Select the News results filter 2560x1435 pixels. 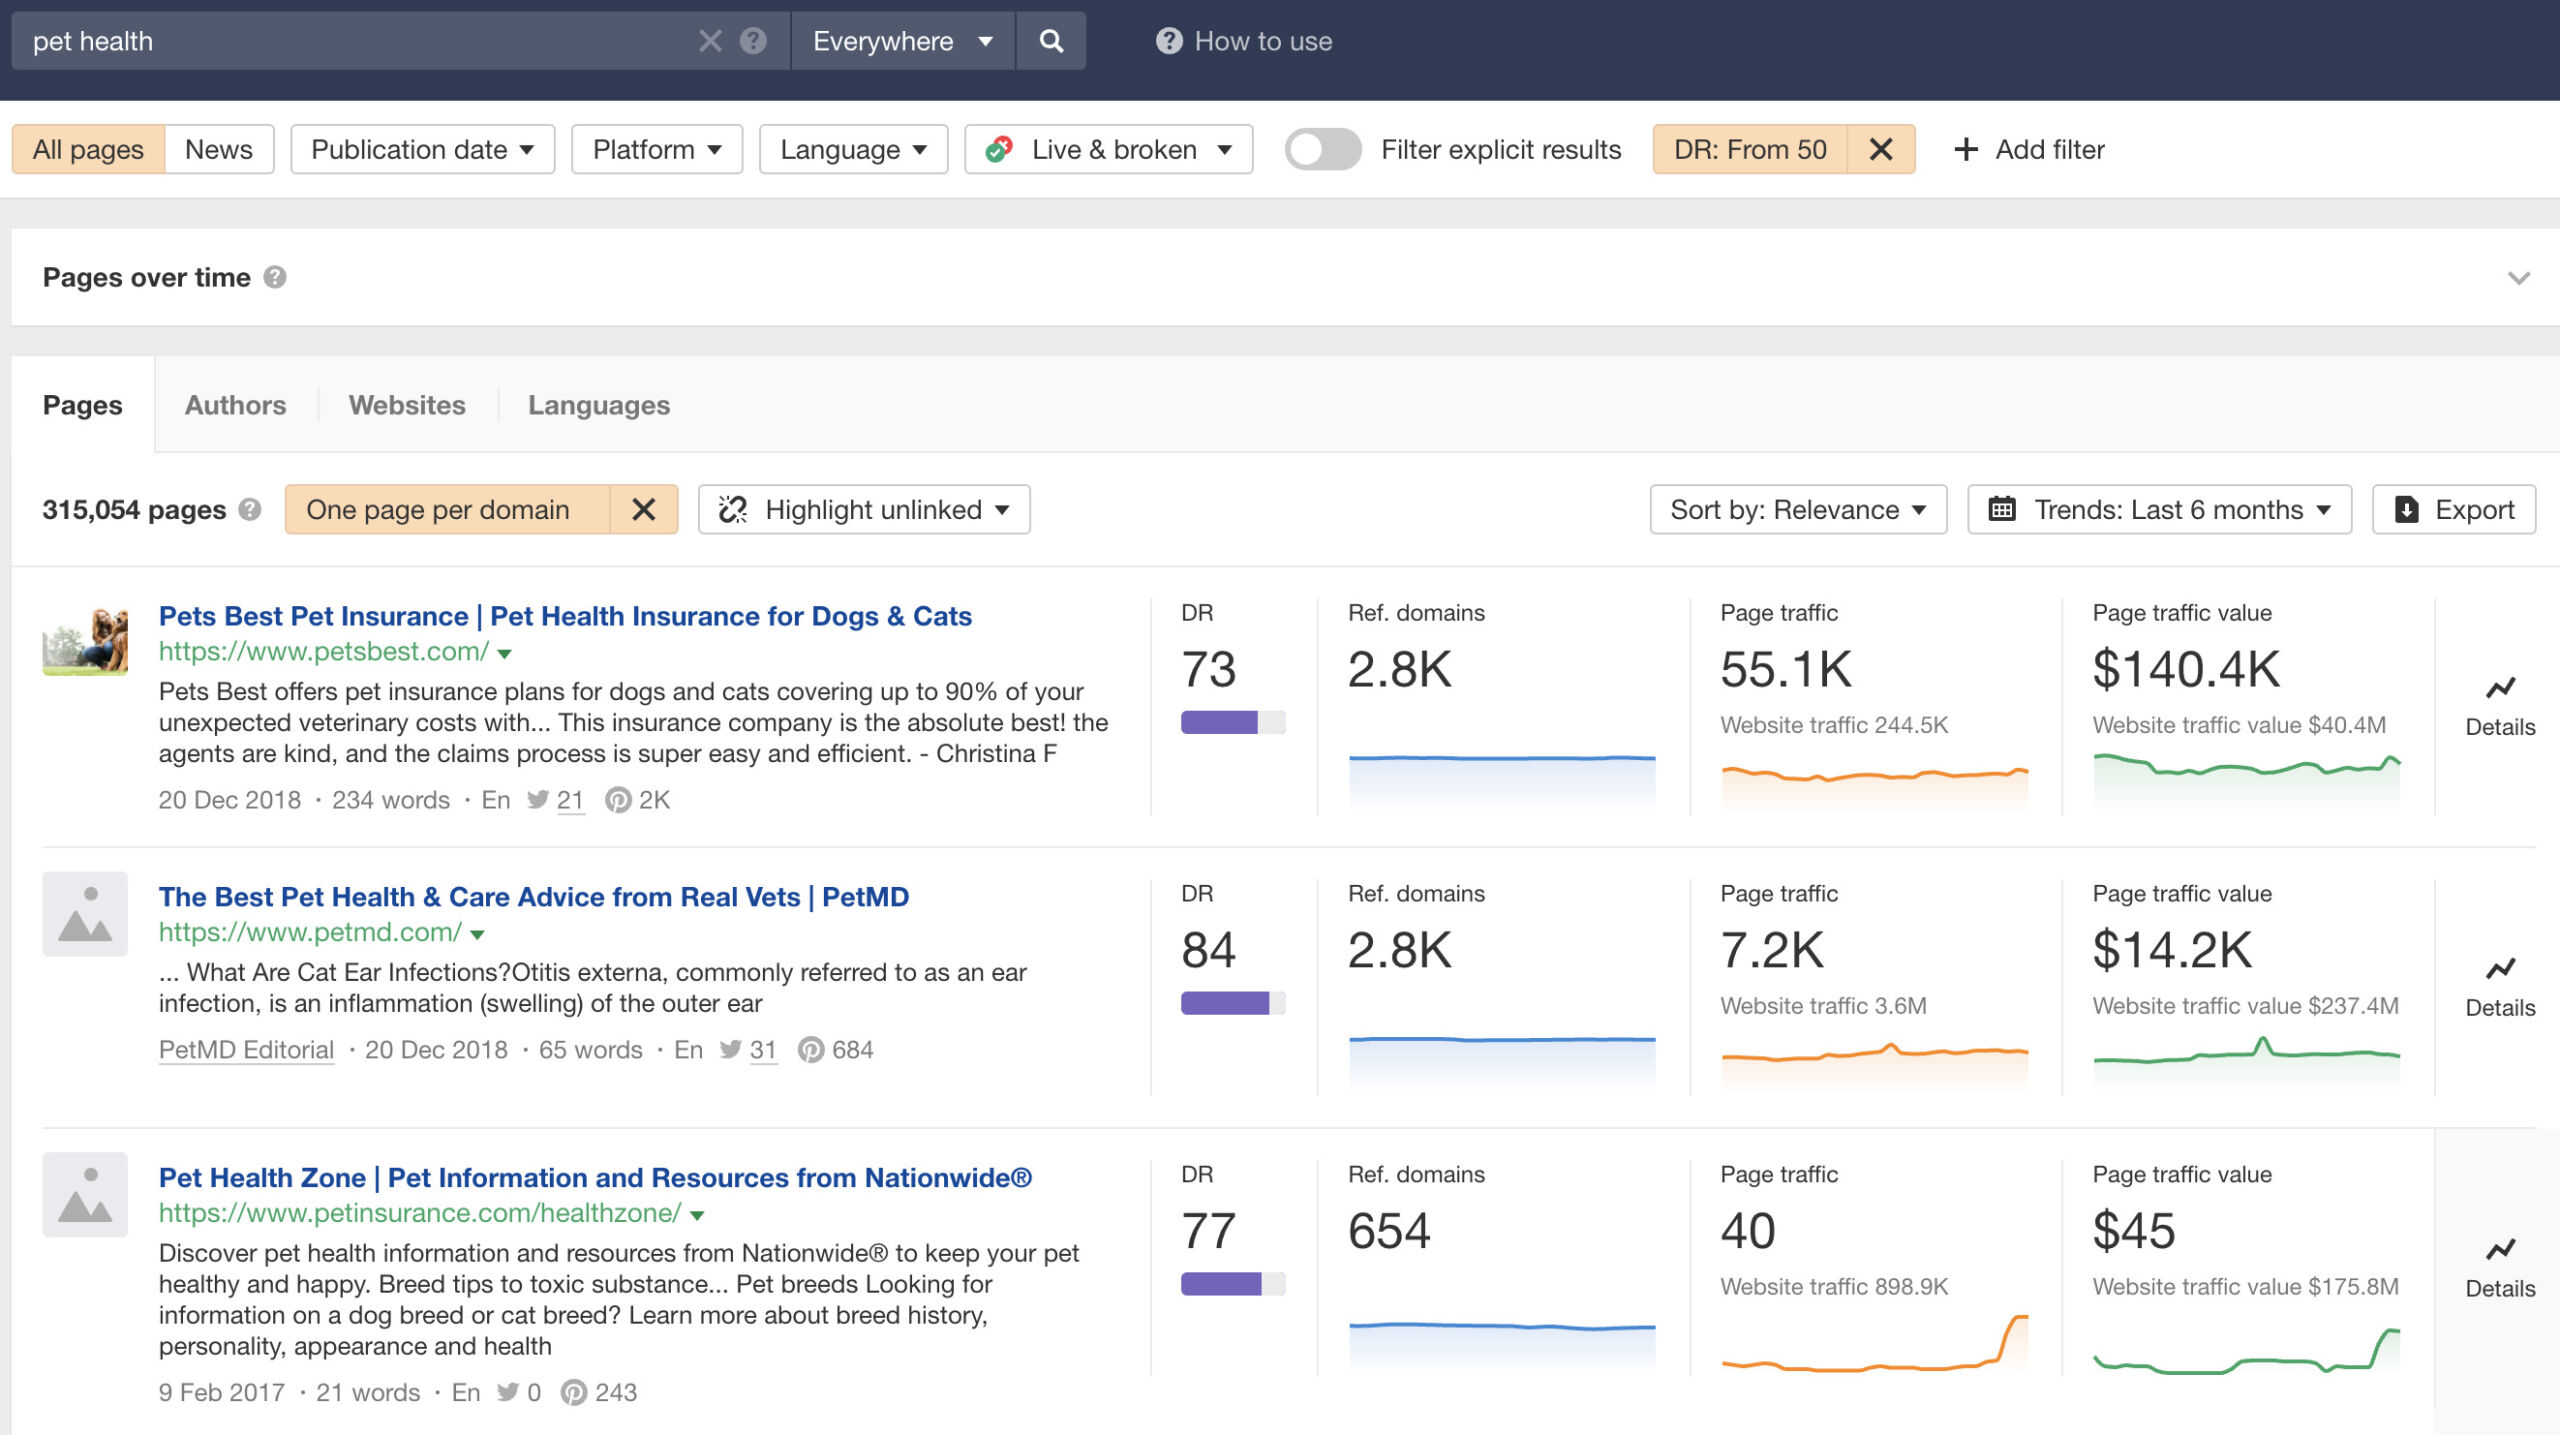click(218, 148)
